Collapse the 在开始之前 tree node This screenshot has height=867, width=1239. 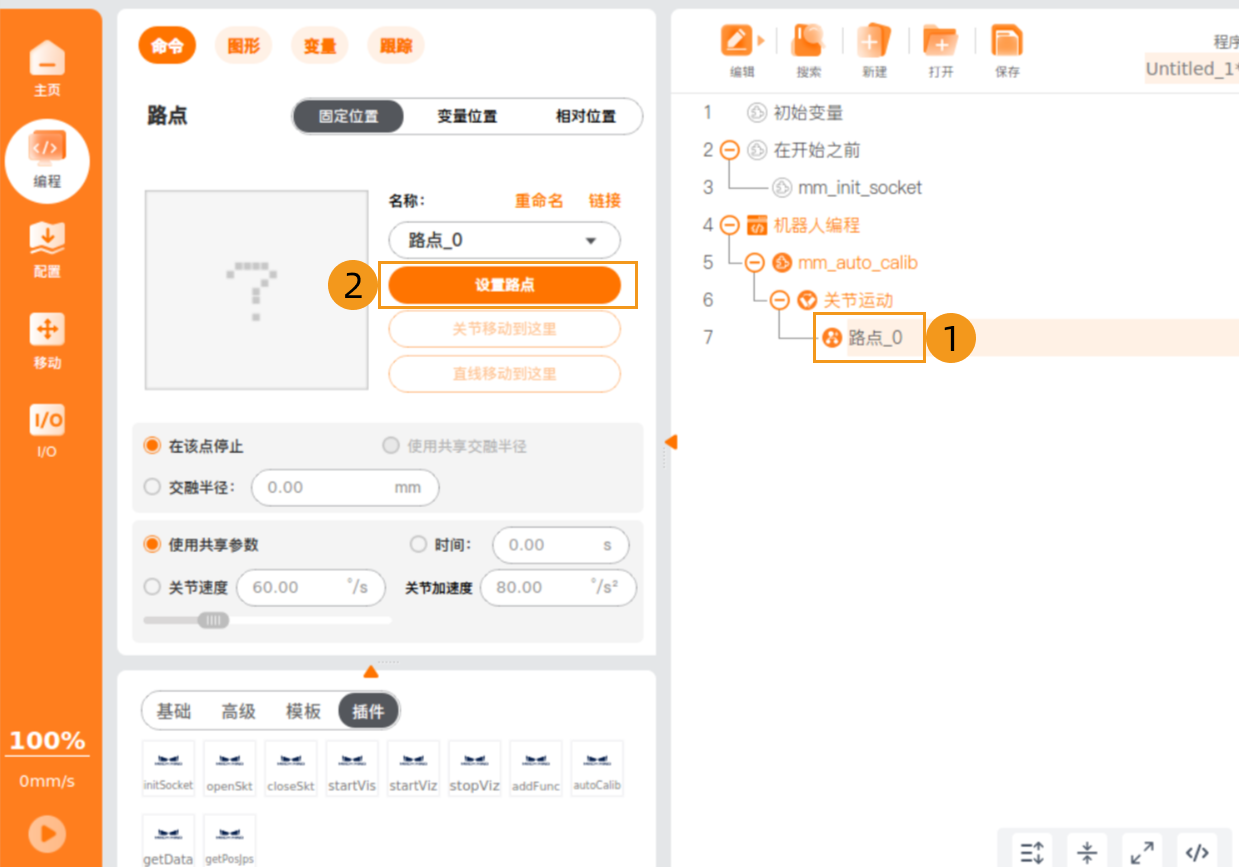730,150
